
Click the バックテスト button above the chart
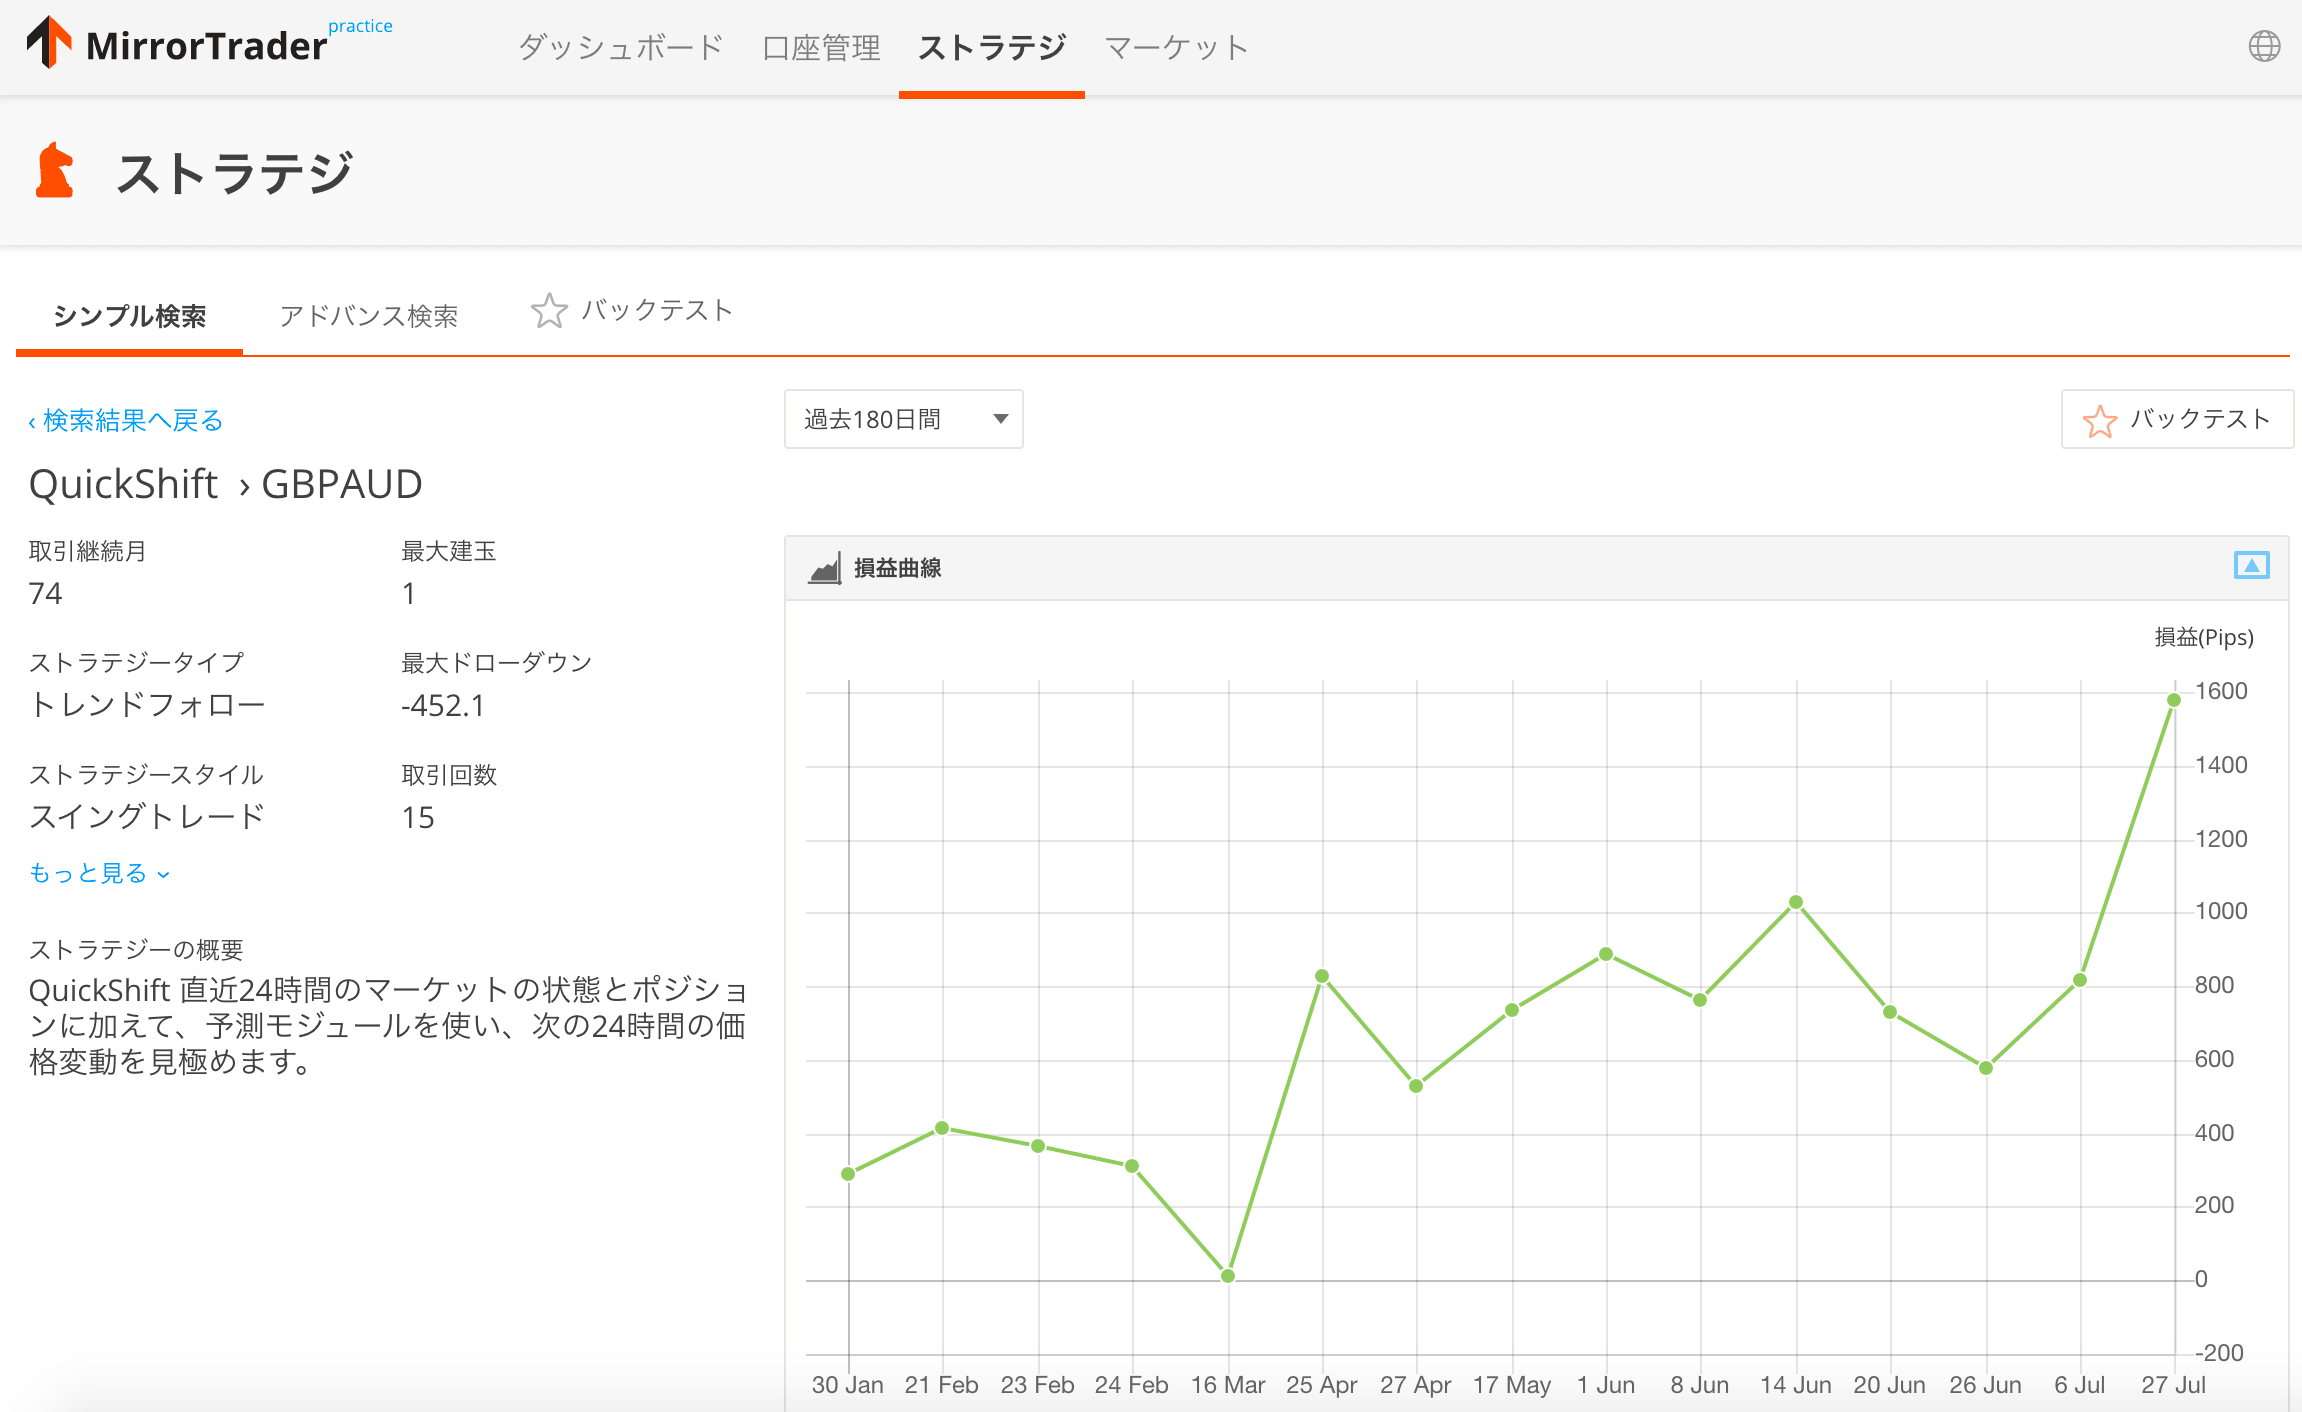[2177, 419]
